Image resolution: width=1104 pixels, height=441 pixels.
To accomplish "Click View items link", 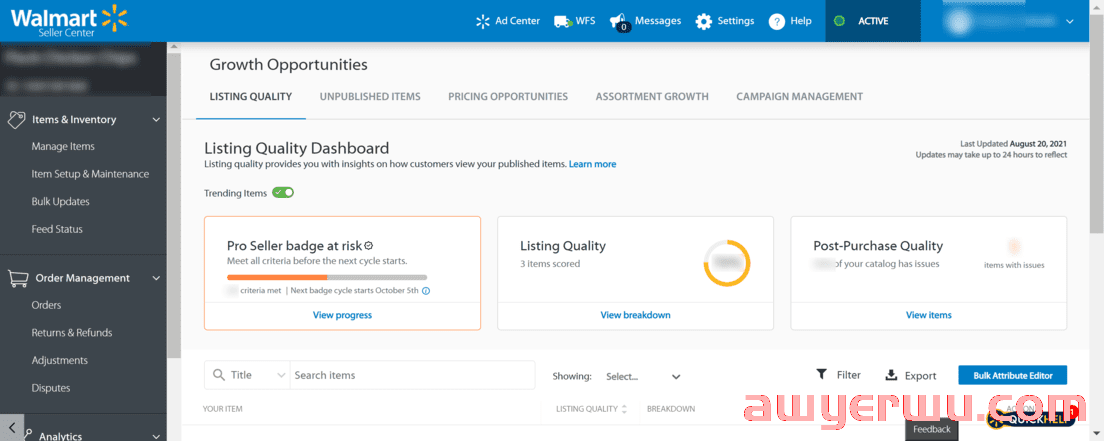I will tap(929, 315).
